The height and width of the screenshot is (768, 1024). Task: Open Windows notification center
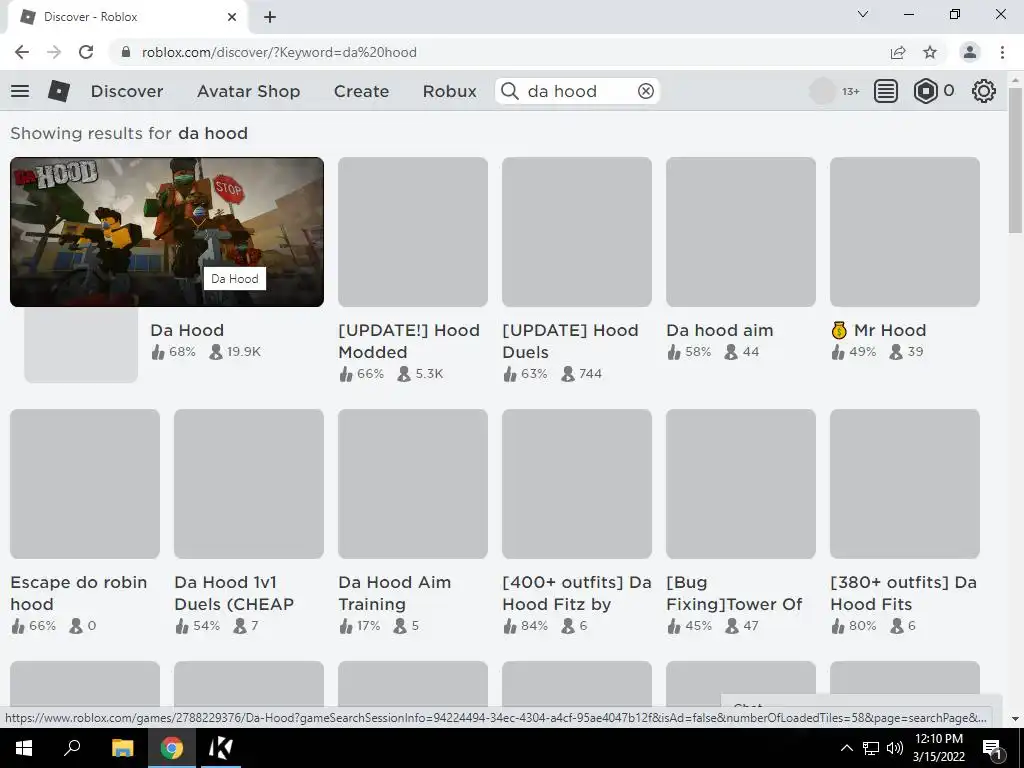click(x=993, y=748)
